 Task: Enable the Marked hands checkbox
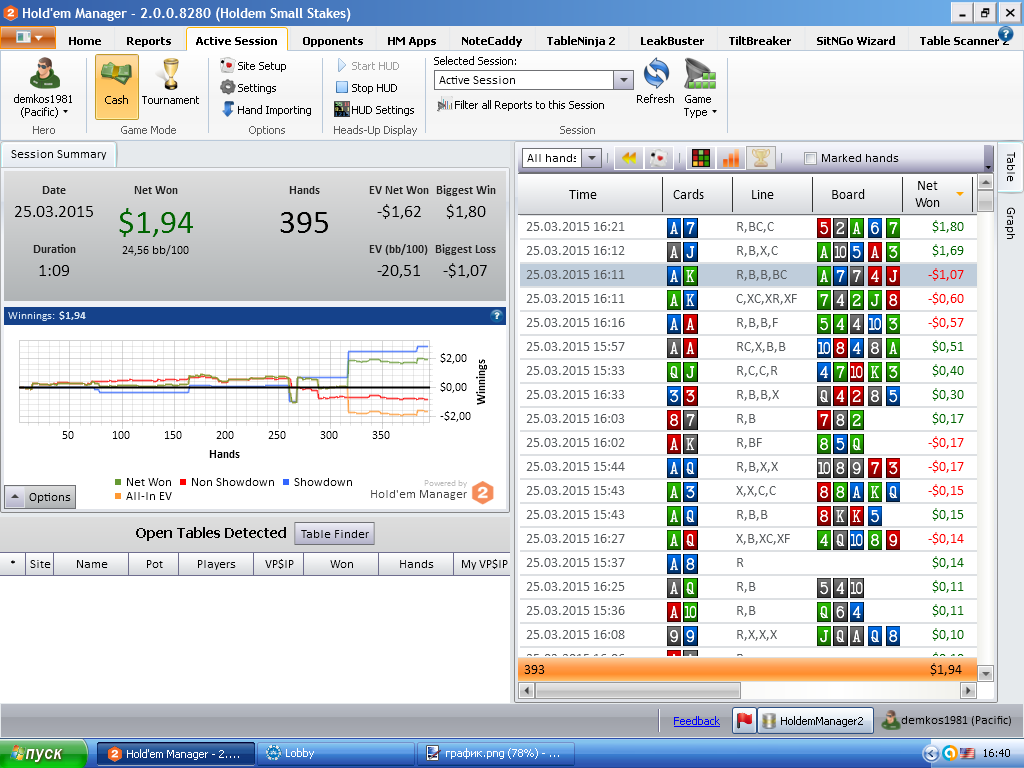tap(810, 158)
